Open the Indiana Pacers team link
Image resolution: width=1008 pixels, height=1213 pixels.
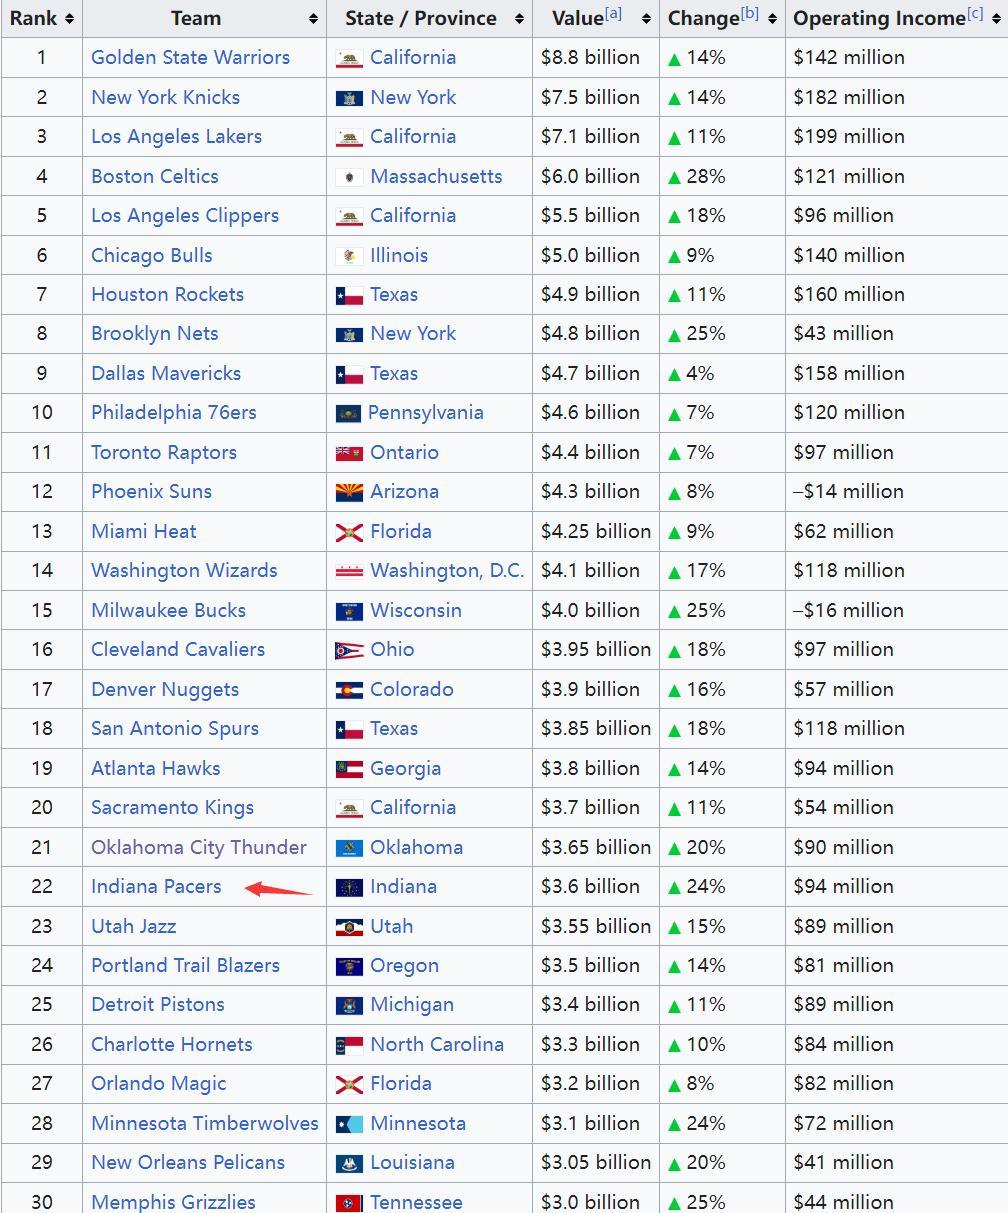[156, 887]
